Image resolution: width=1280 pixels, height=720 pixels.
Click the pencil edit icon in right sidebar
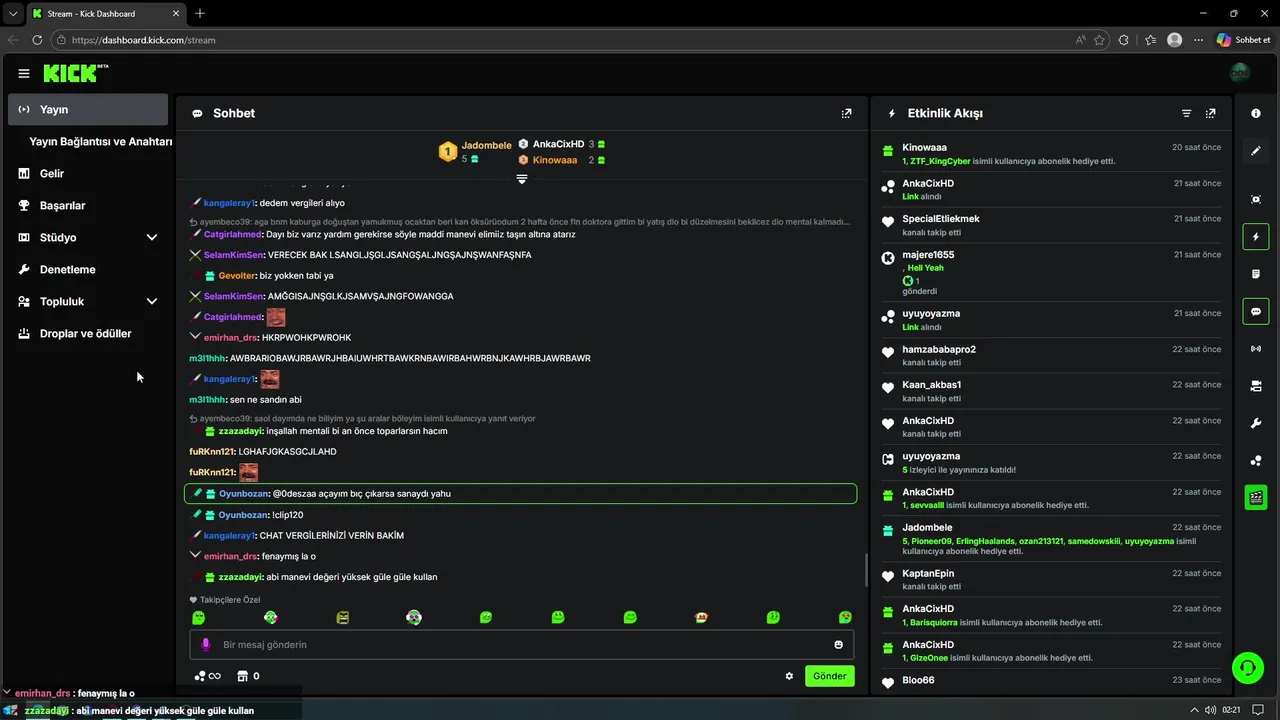coord(1256,151)
